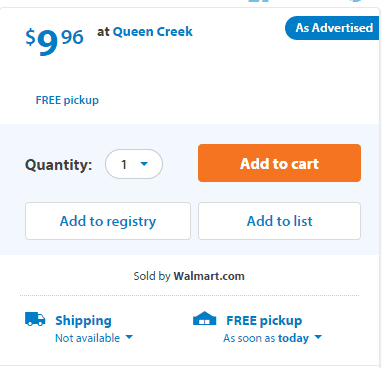
Task: Click the orange Add to cart button
Action: 279,163
